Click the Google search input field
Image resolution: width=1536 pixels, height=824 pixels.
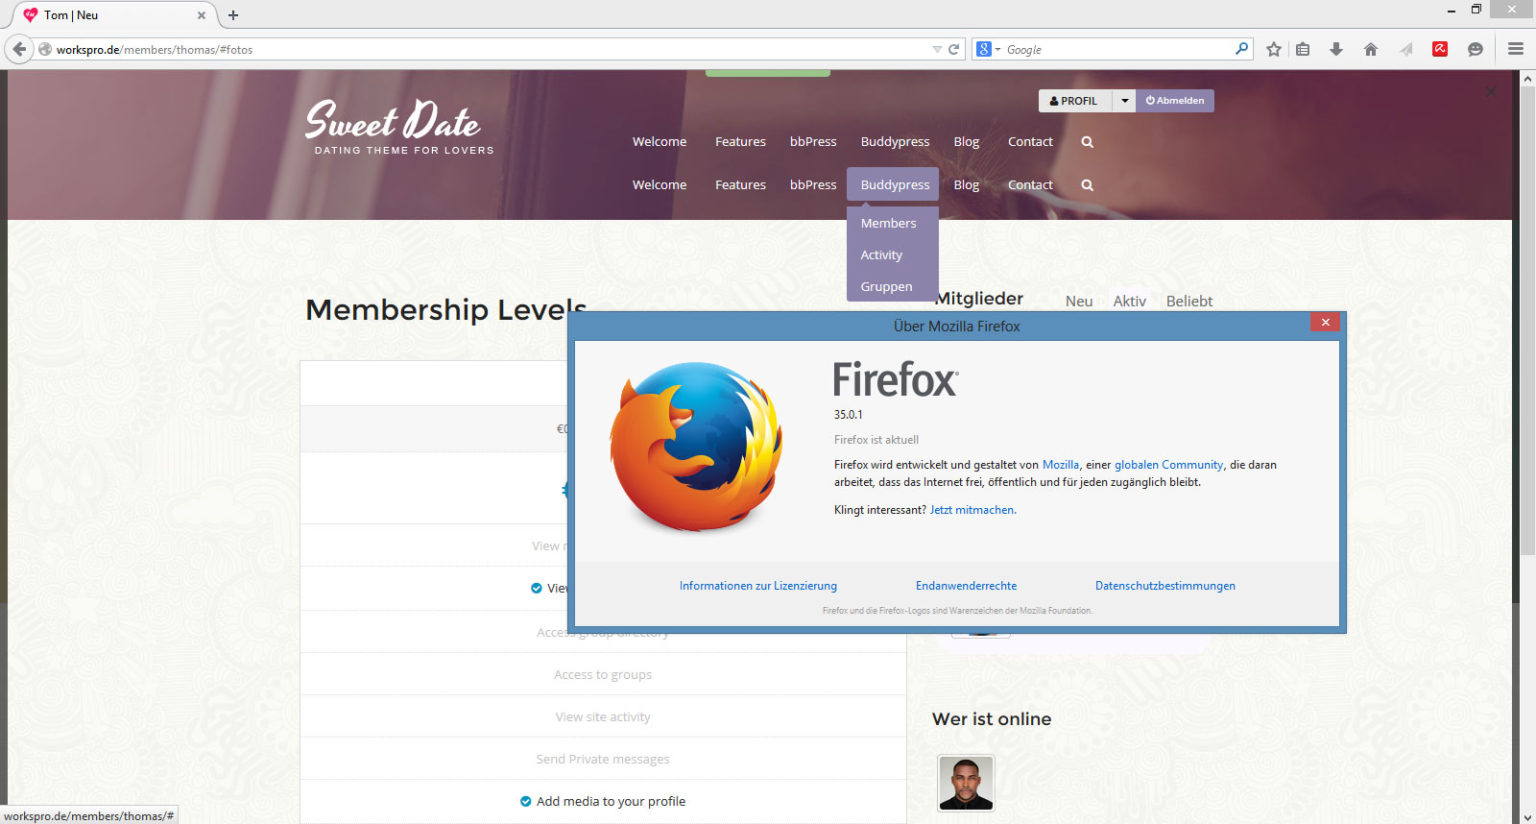coord(1115,49)
